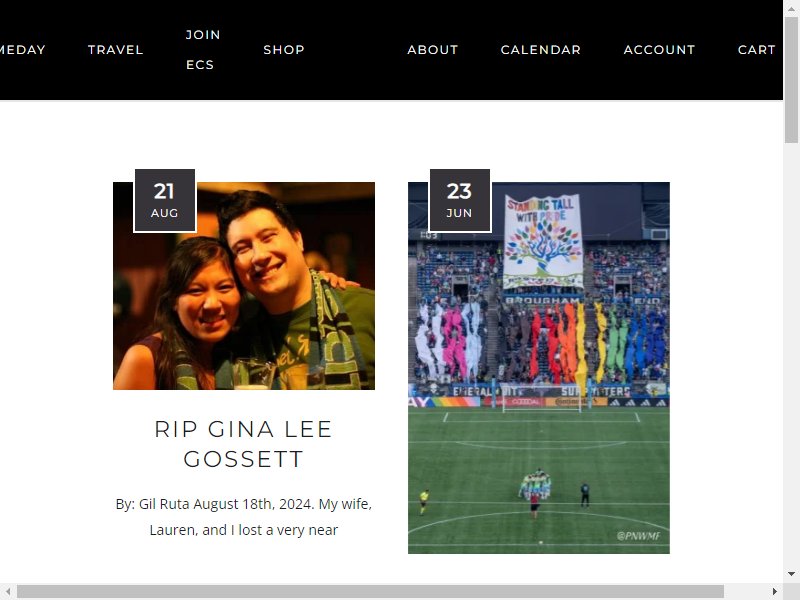This screenshot has height=600, width=800.
Task: Go to the Shop page
Action: tap(284, 49)
